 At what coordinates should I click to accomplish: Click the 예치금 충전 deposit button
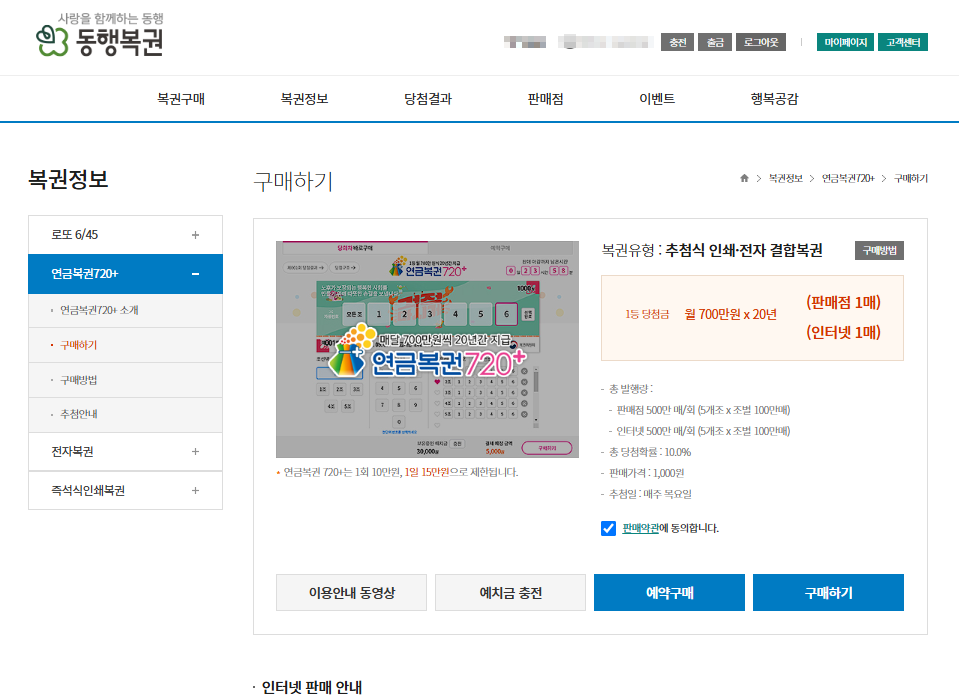coord(510,592)
